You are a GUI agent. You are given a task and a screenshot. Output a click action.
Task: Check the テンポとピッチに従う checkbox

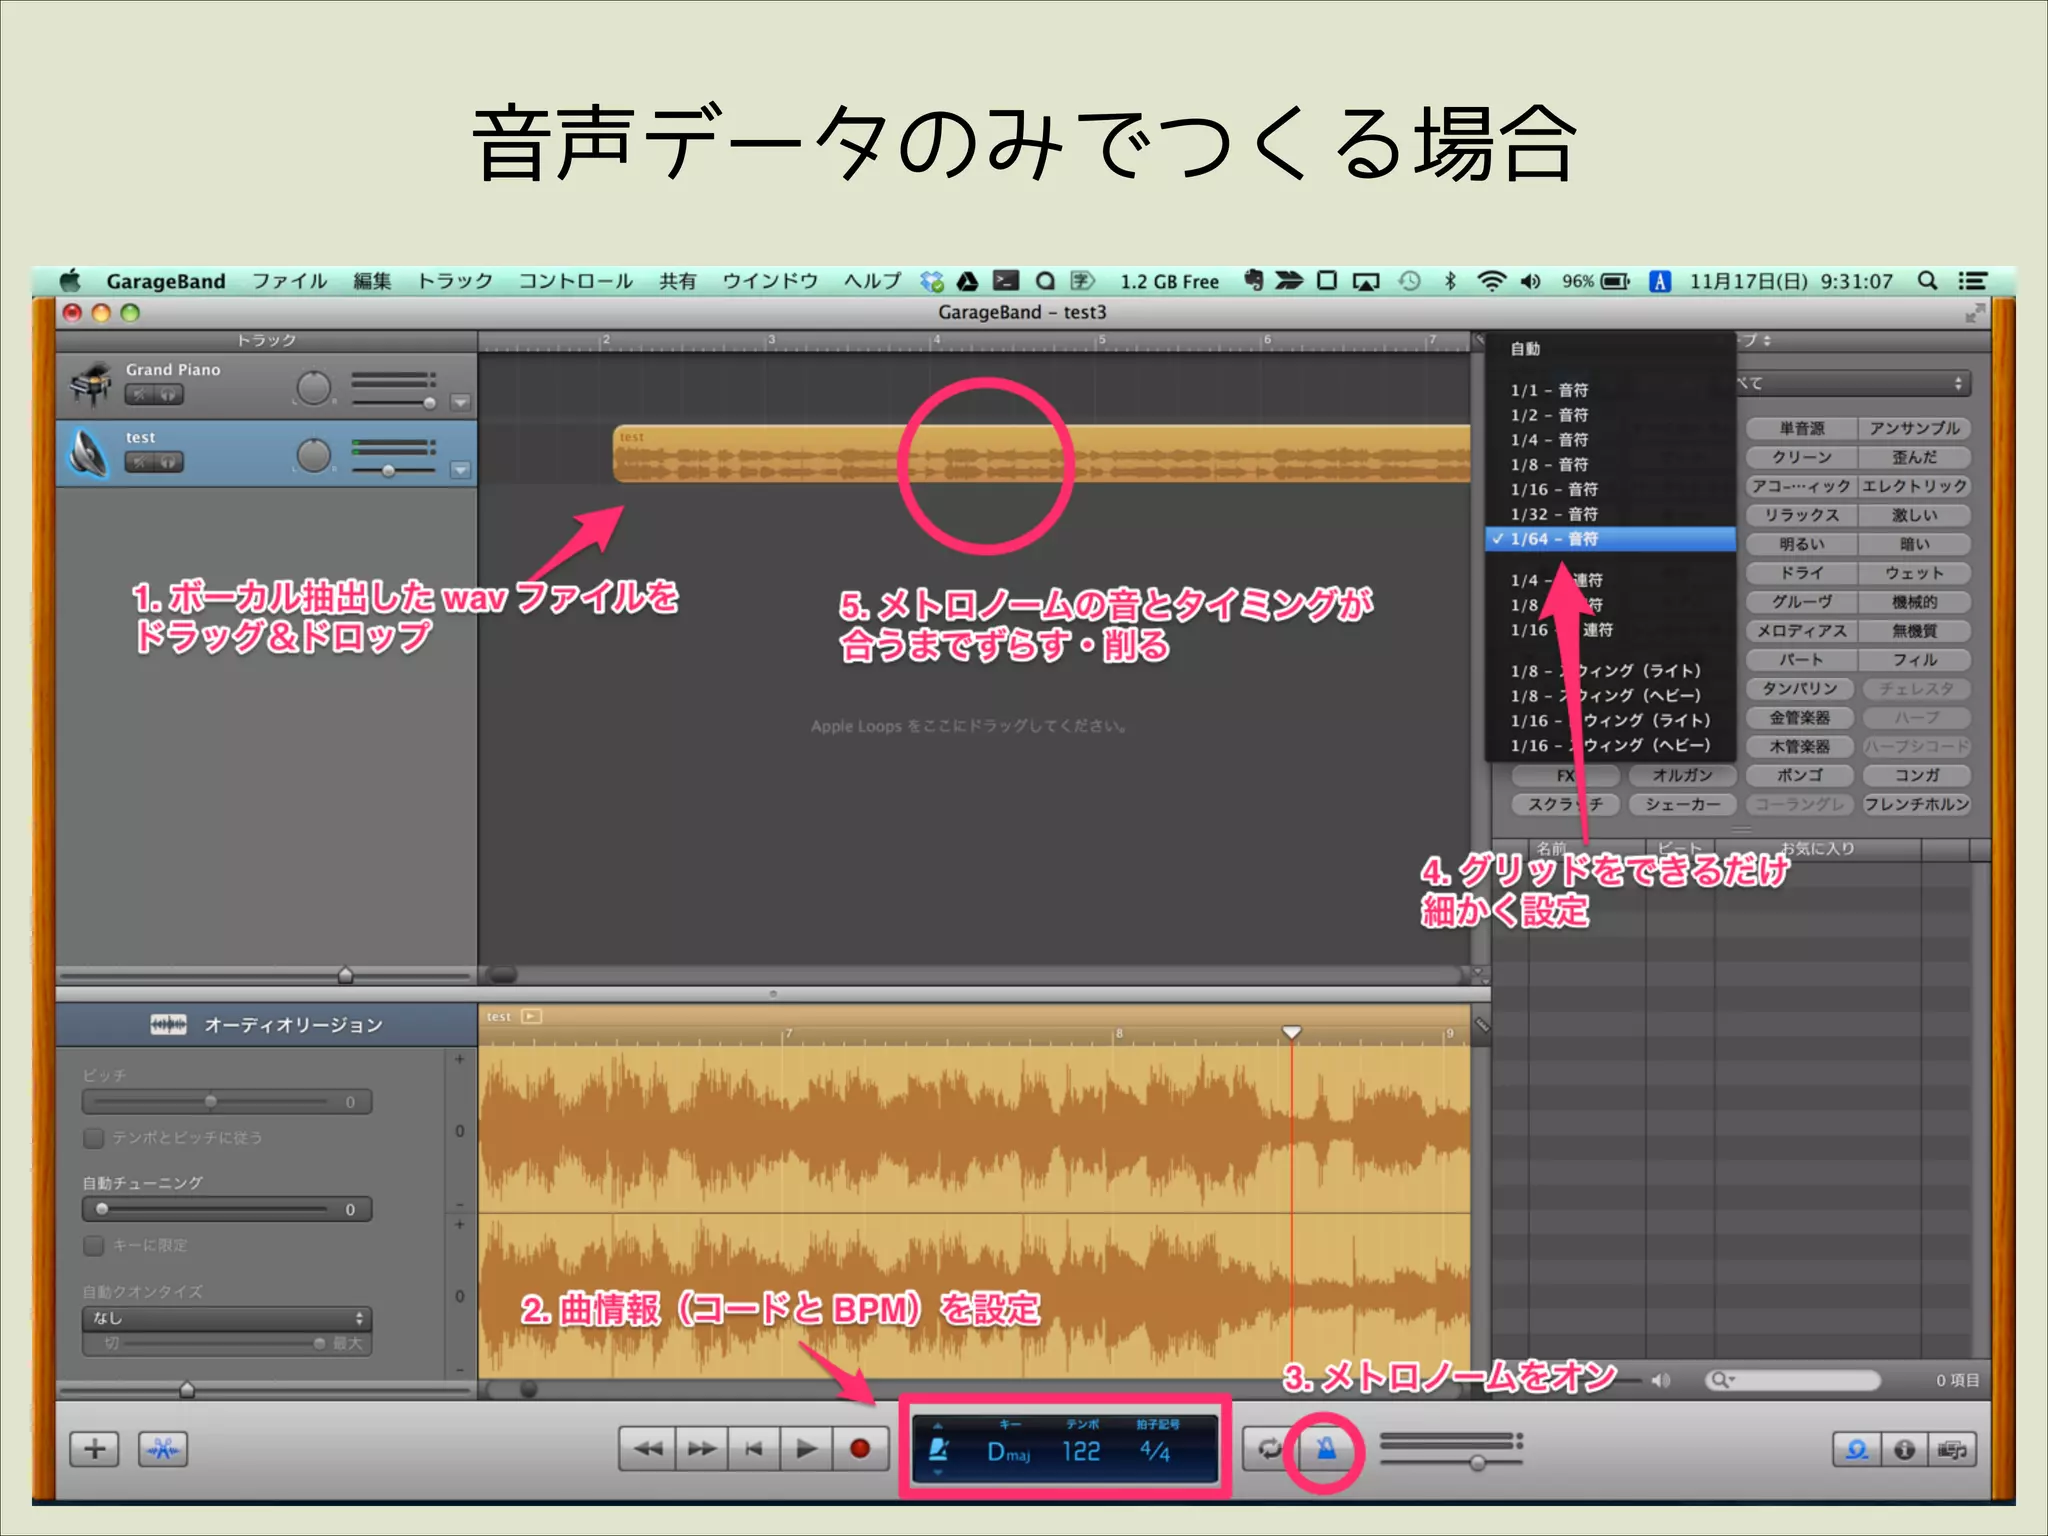point(94,1138)
